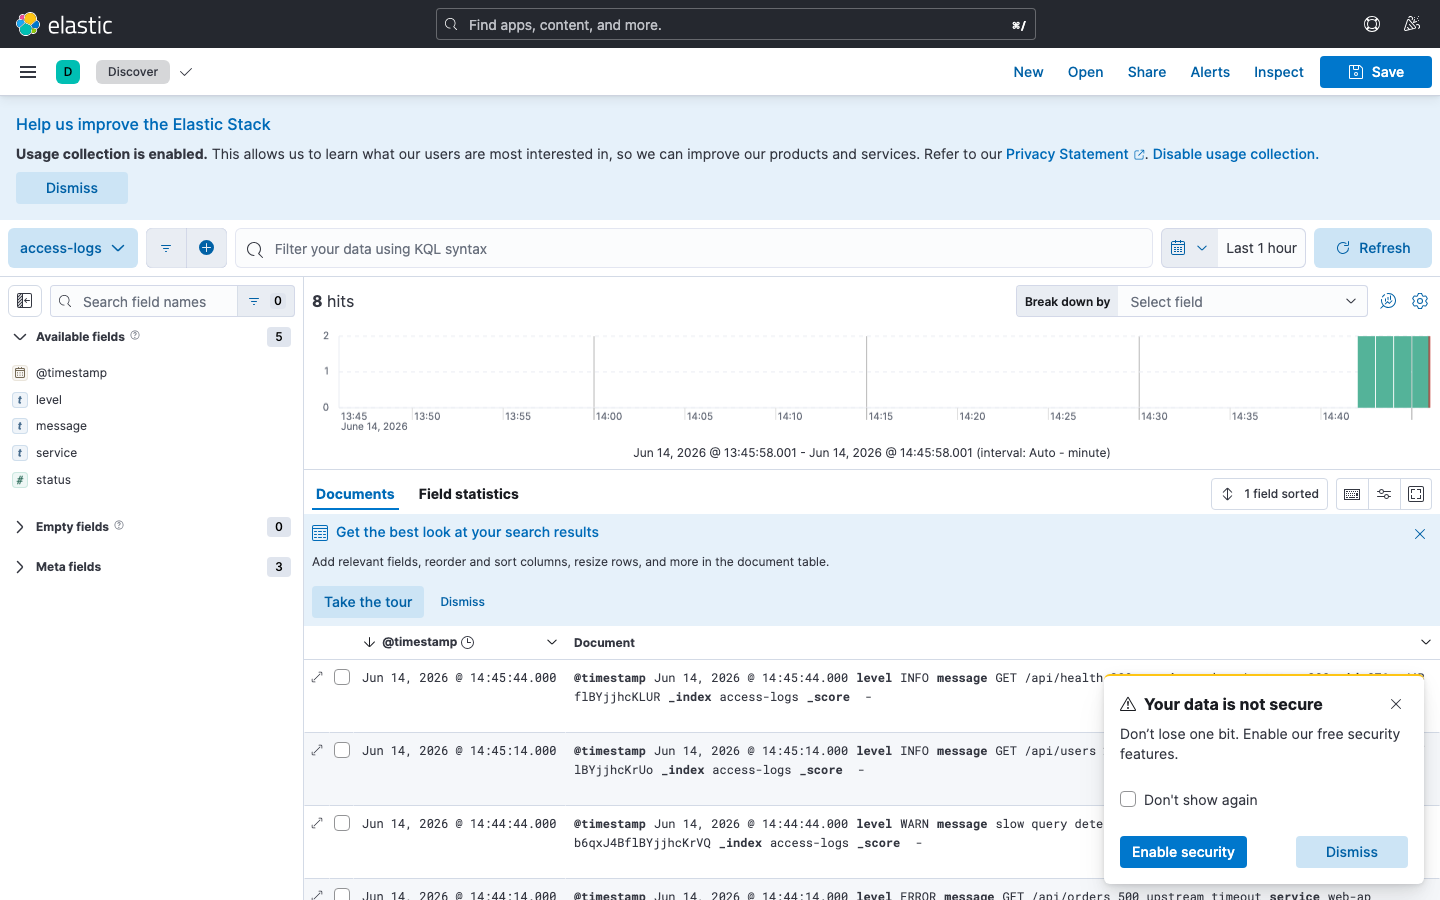The width and height of the screenshot is (1440, 900).
Task: Open the help menu icon in header
Action: coord(1372,24)
